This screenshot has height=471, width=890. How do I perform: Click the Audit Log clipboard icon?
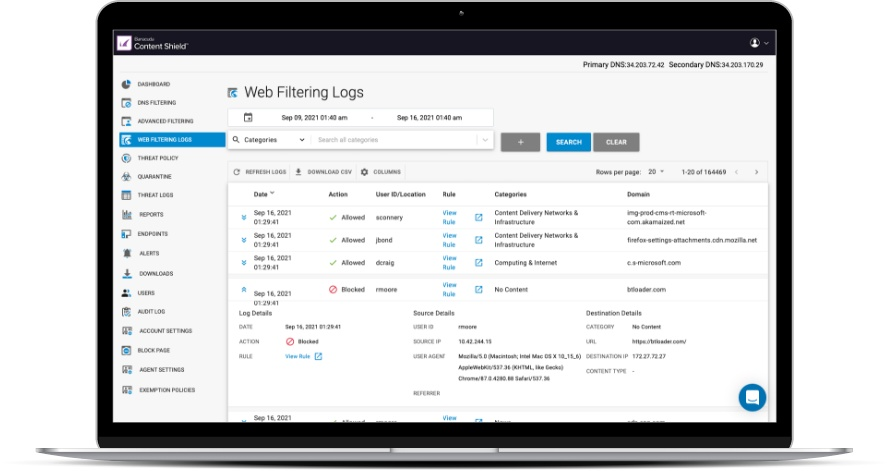click(x=126, y=312)
